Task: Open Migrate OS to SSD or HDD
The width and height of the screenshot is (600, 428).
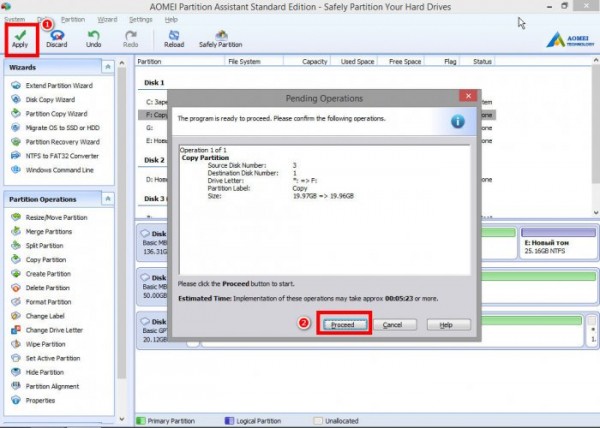Action: point(55,128)
